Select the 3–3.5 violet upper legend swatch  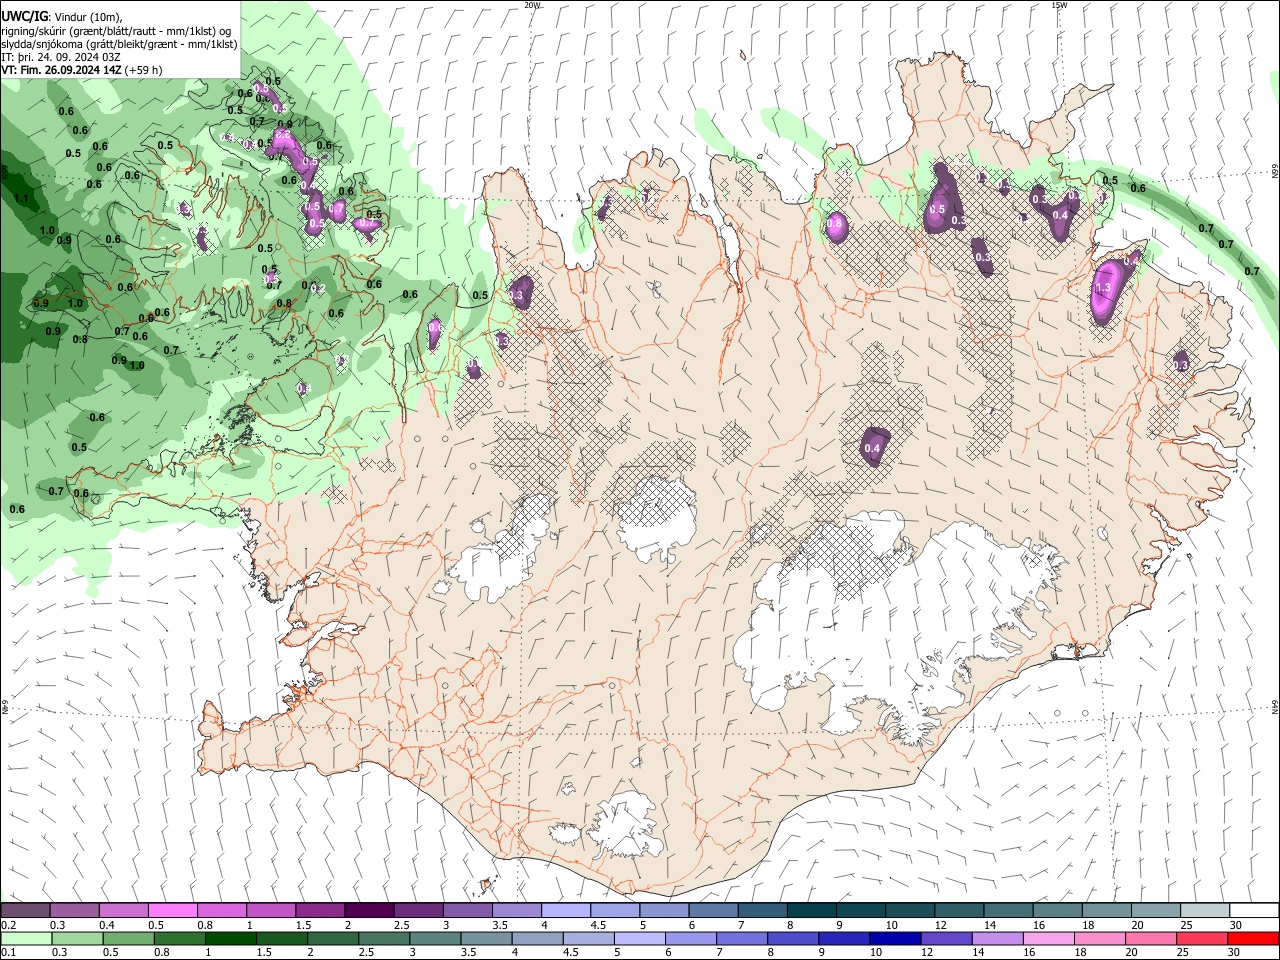coord(467,911)
